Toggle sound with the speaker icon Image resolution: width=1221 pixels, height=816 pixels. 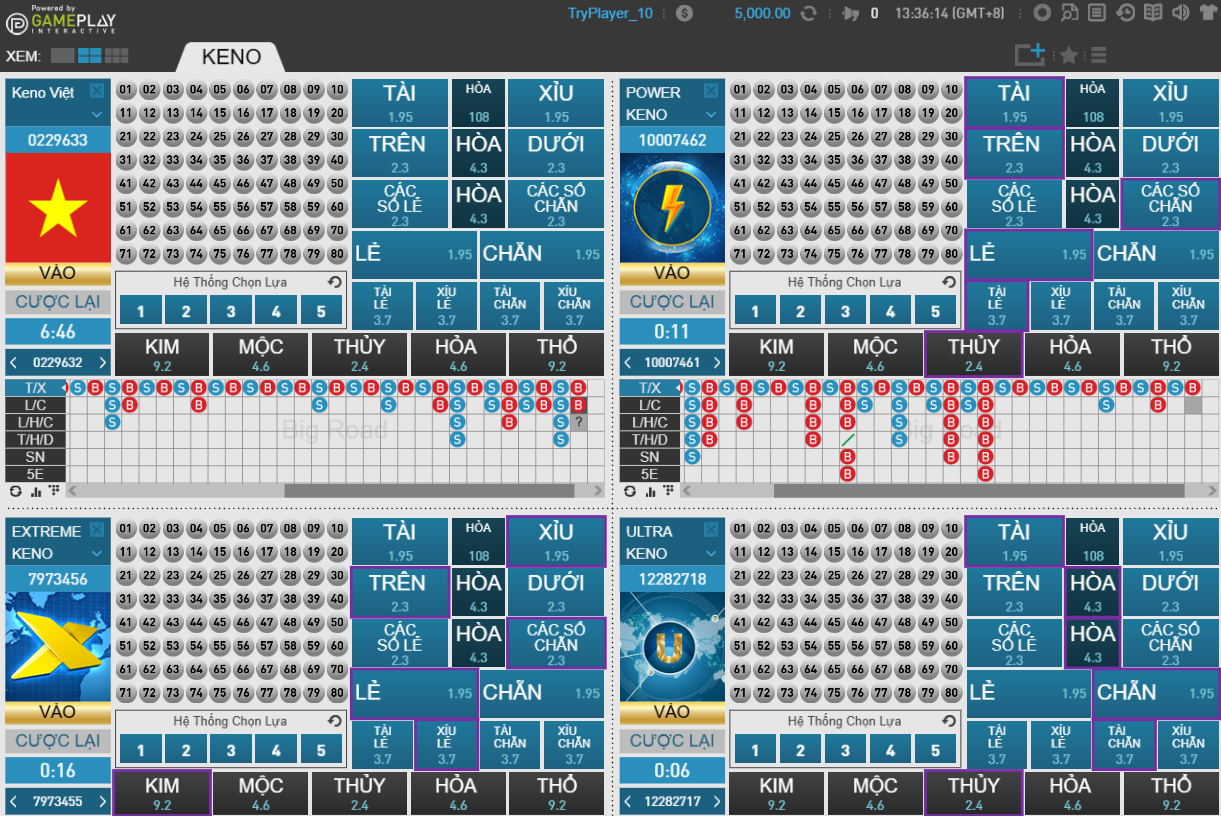(1181, 13)
